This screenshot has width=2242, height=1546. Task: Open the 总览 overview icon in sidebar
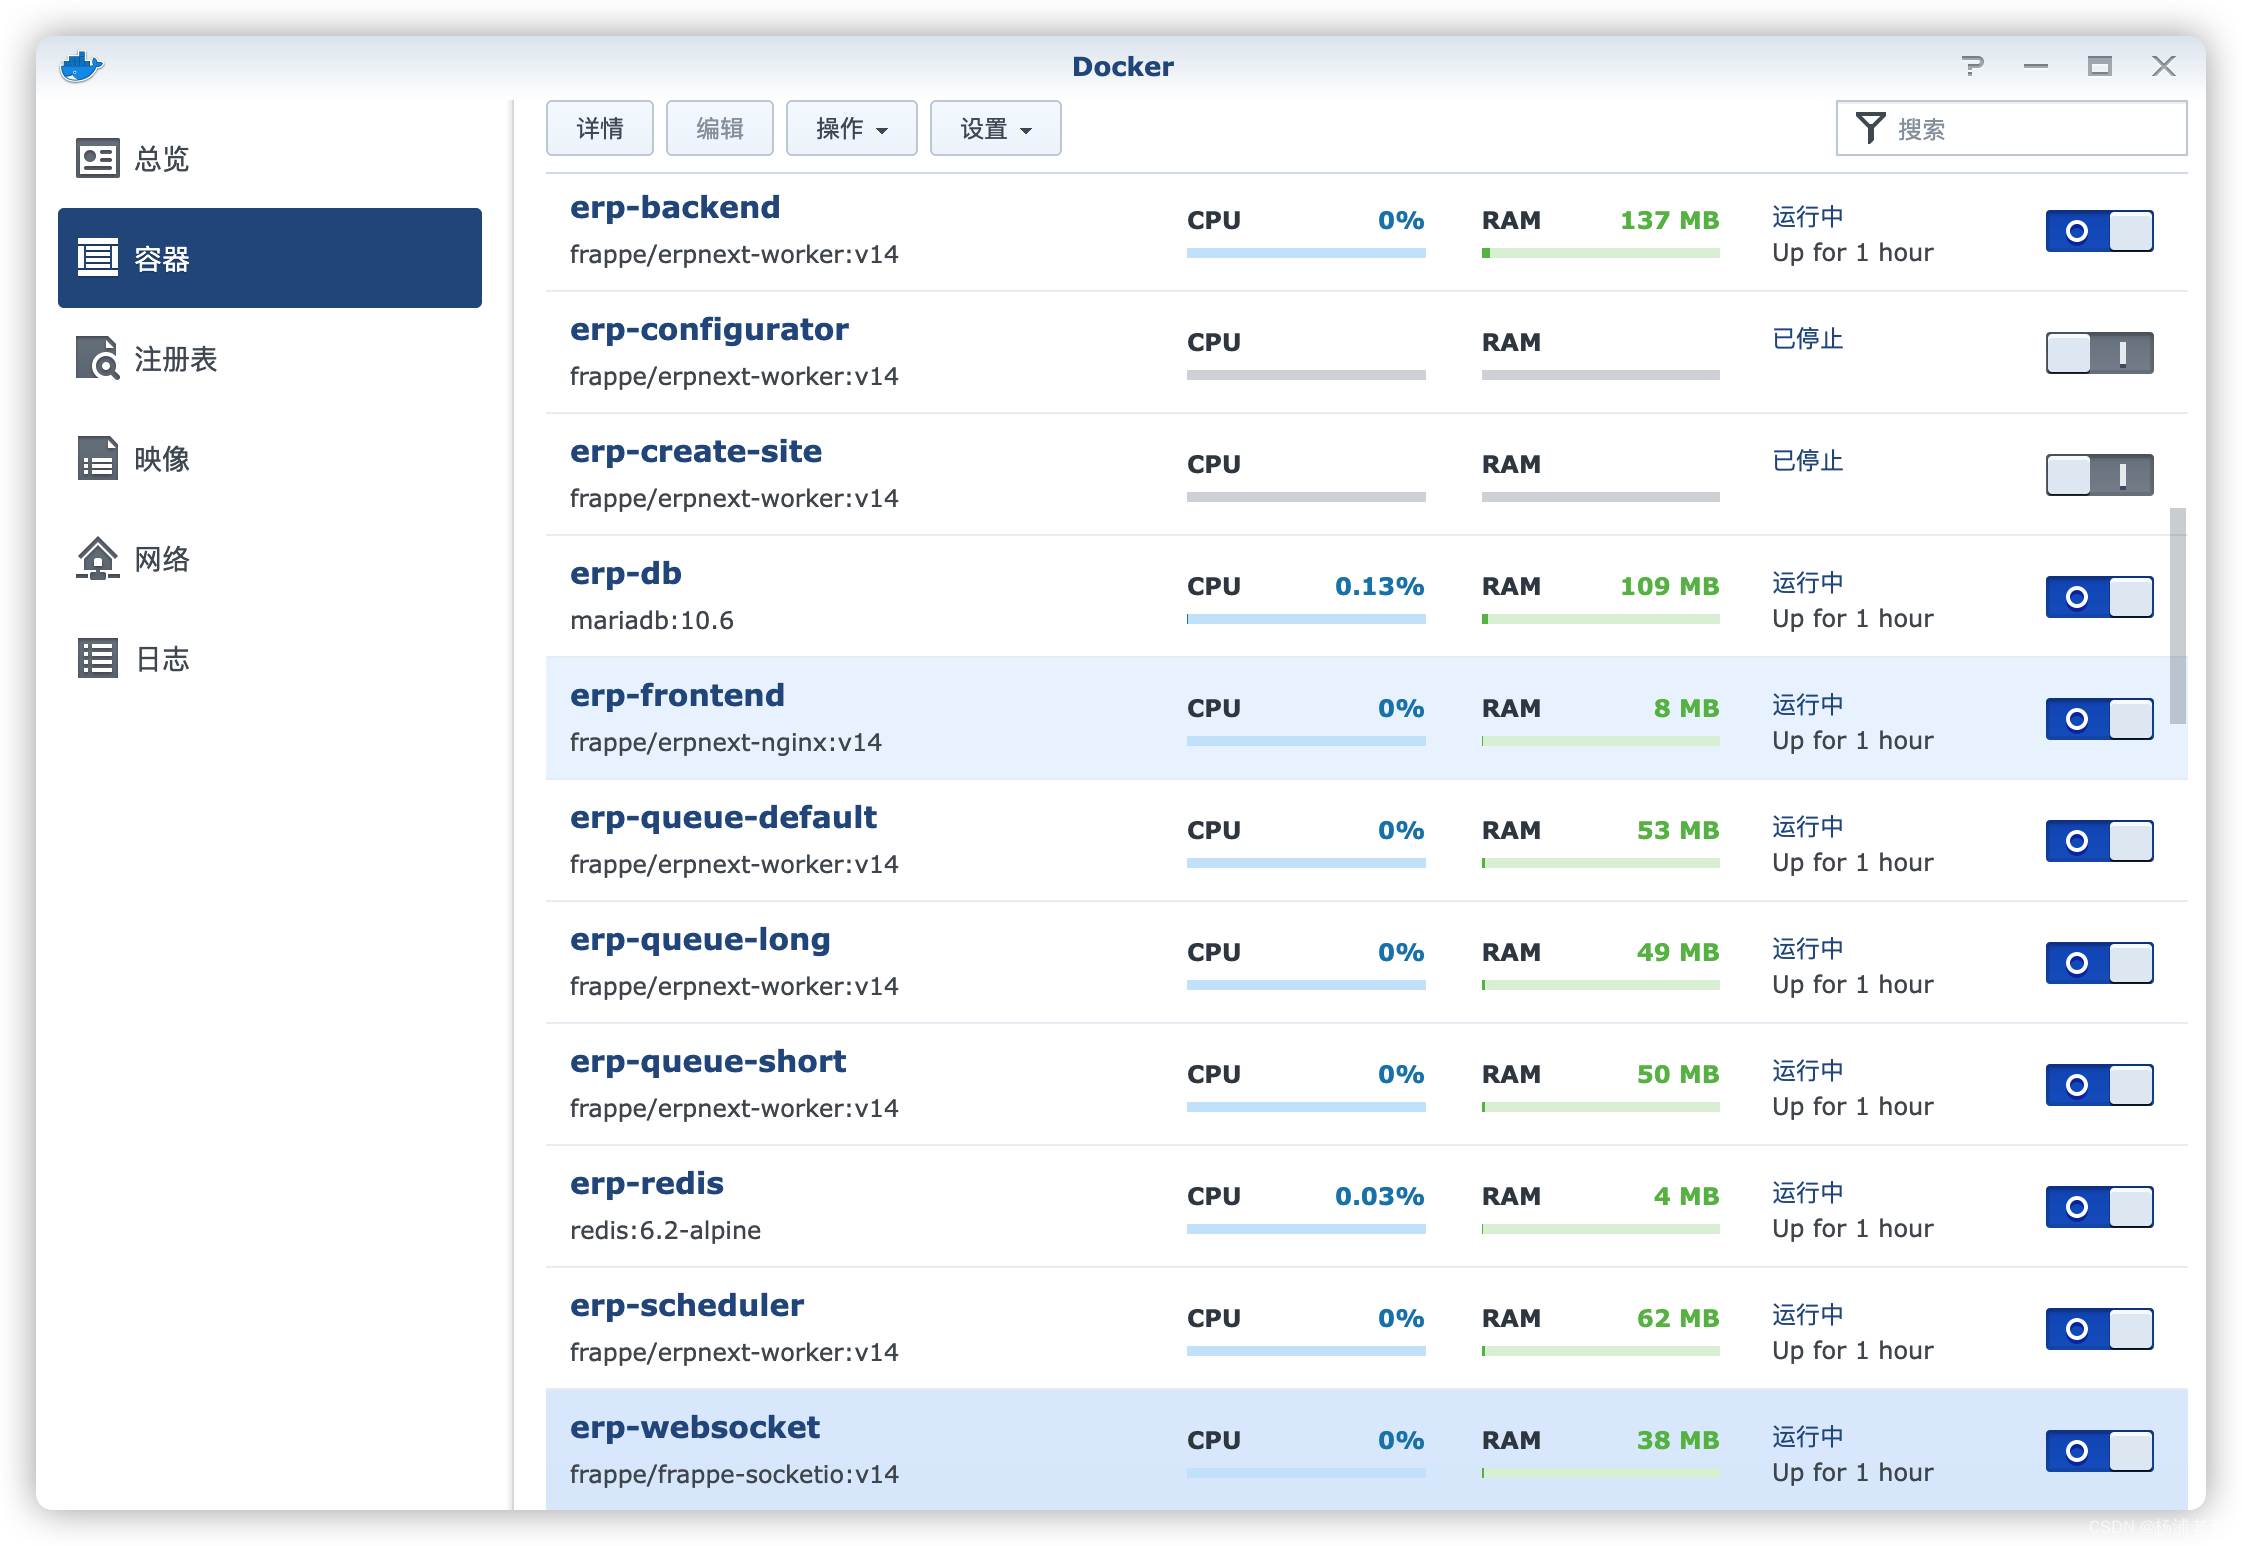point(98,158)
